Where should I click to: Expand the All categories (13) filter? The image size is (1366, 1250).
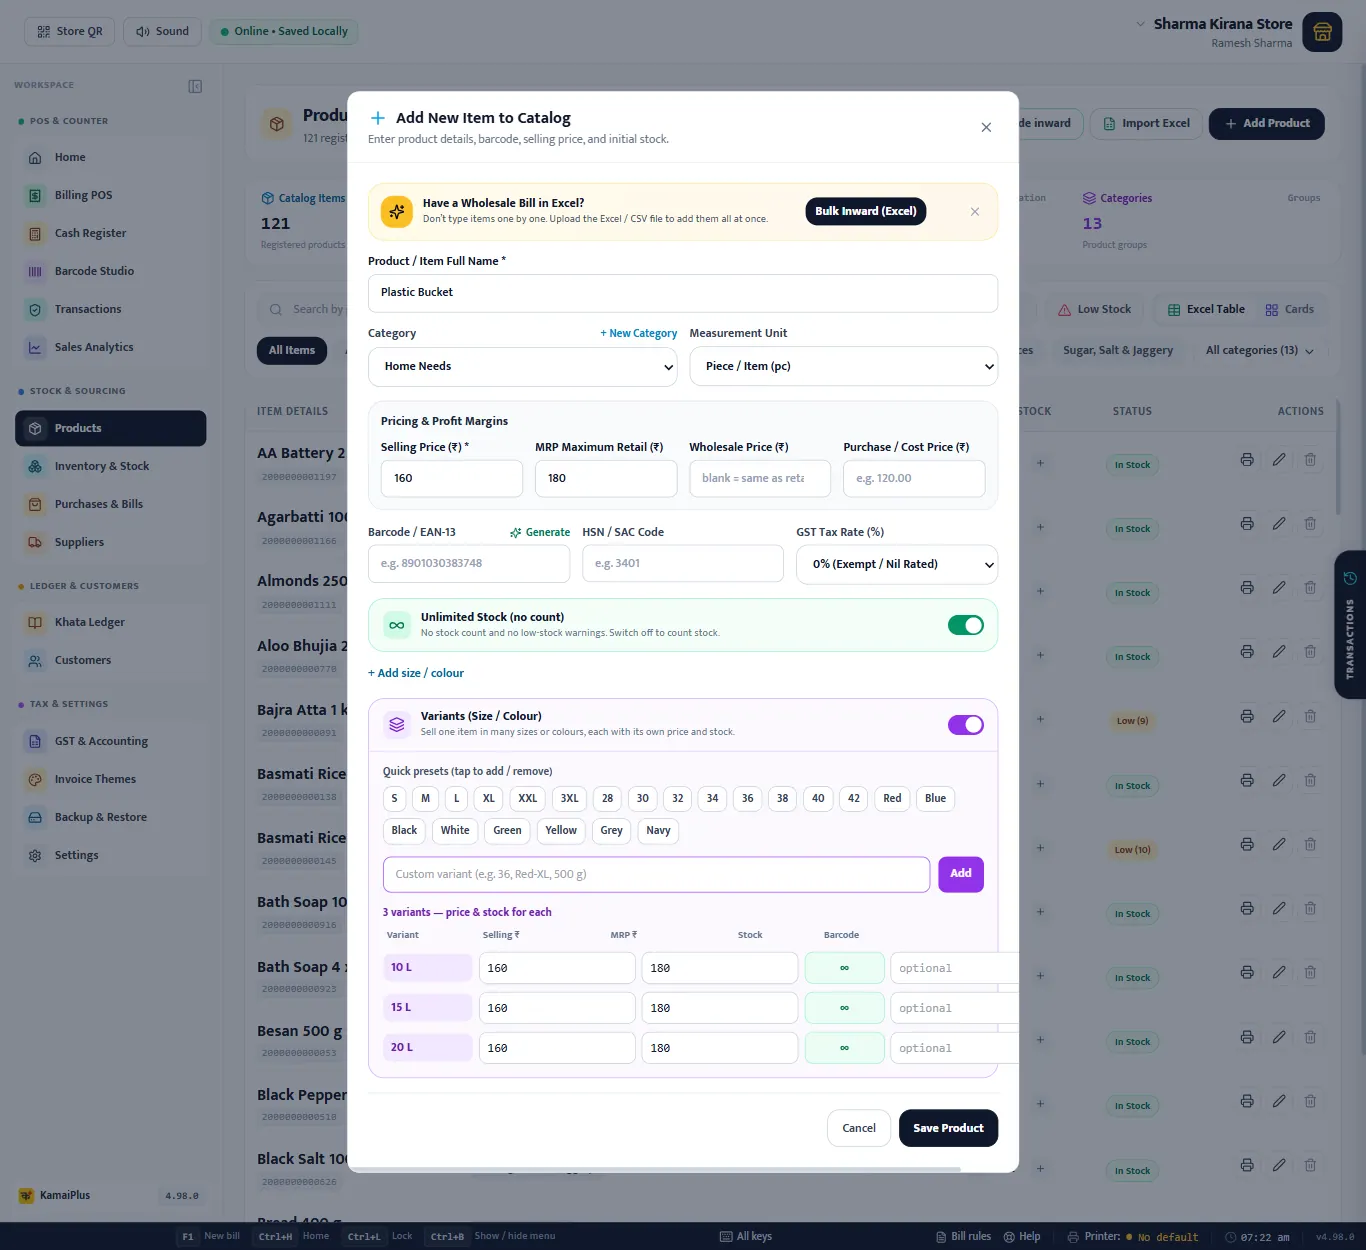tap(1260, 350)
